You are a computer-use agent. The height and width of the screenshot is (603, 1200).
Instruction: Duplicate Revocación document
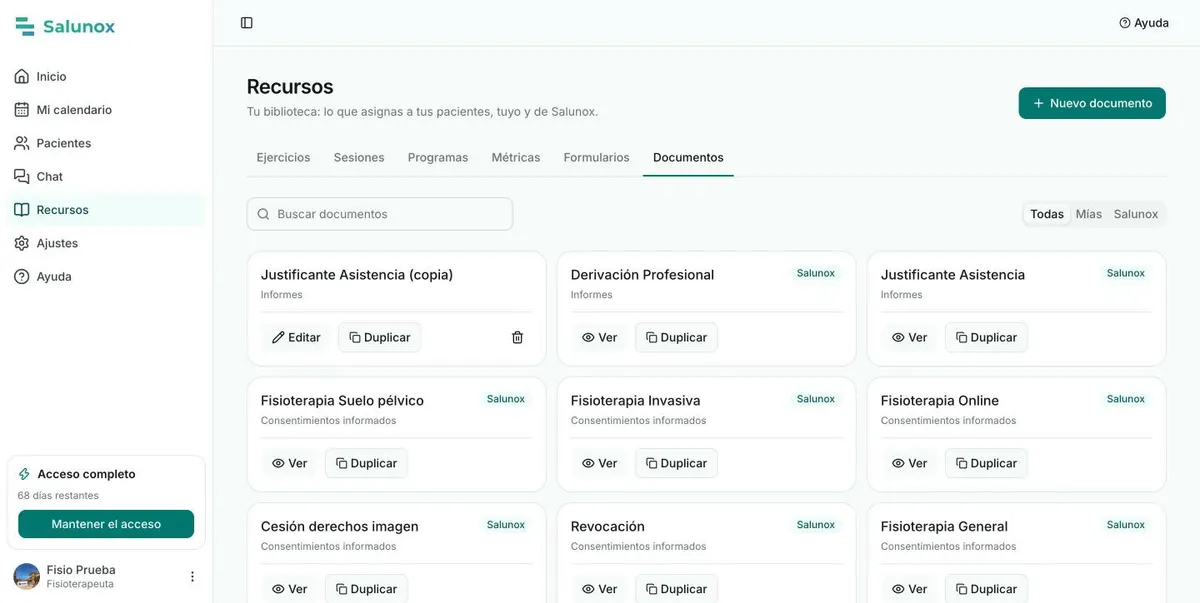(676, 589)
